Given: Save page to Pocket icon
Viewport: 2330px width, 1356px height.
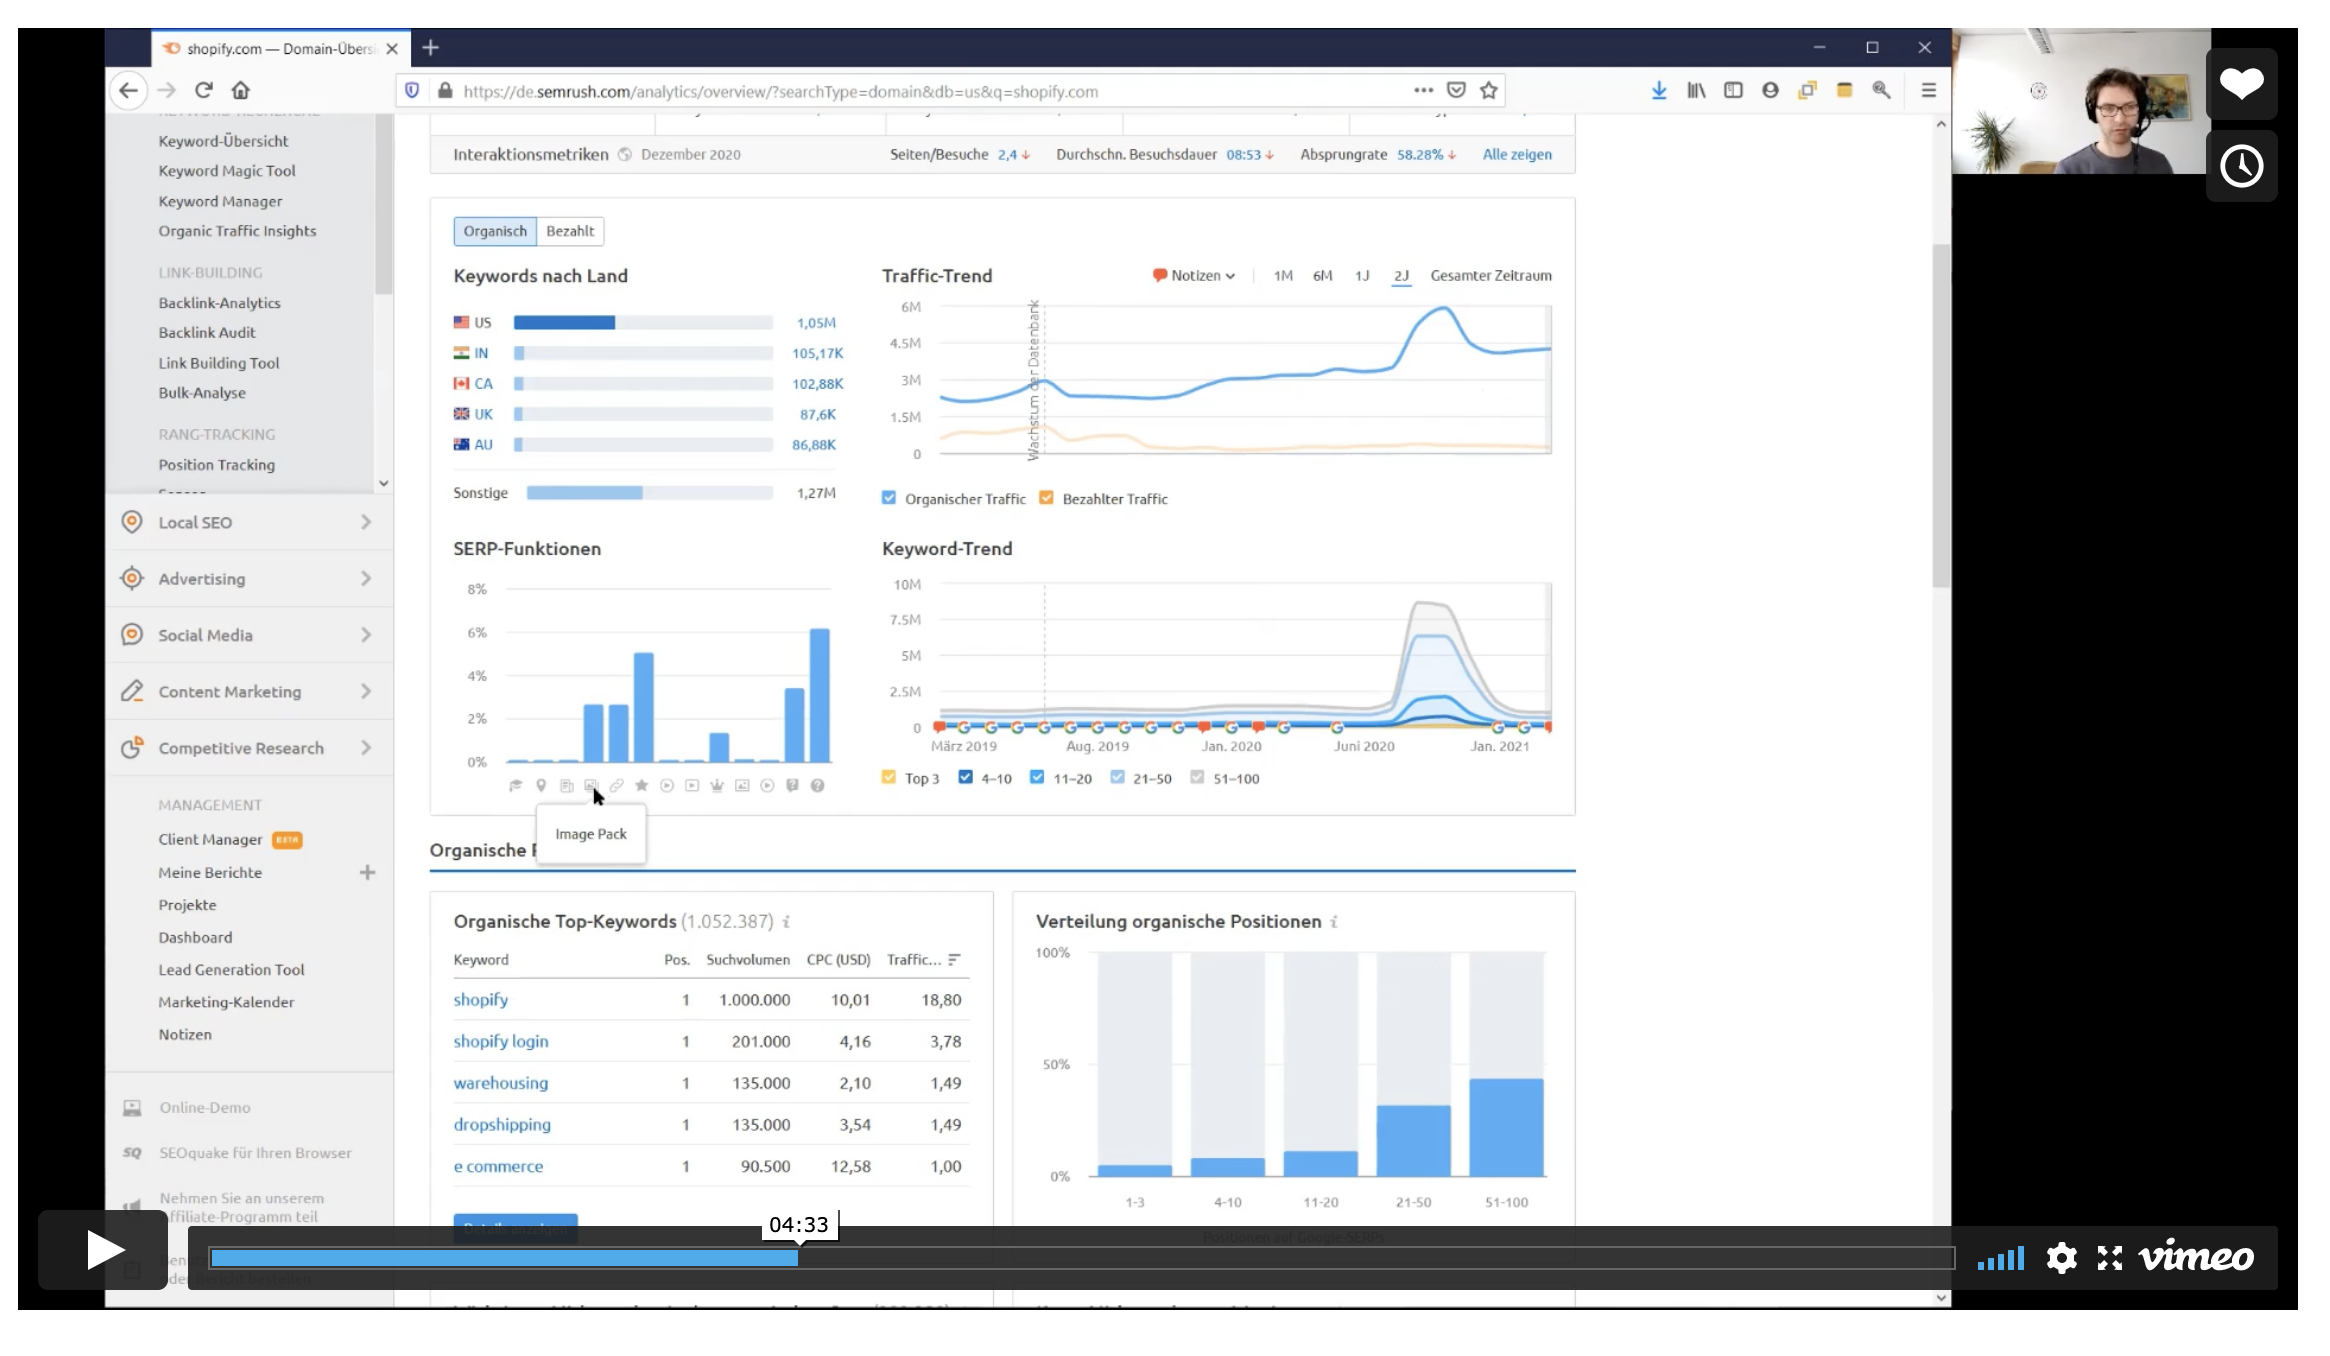Looking at the screenshot, I should click(x=1456, y=91).
